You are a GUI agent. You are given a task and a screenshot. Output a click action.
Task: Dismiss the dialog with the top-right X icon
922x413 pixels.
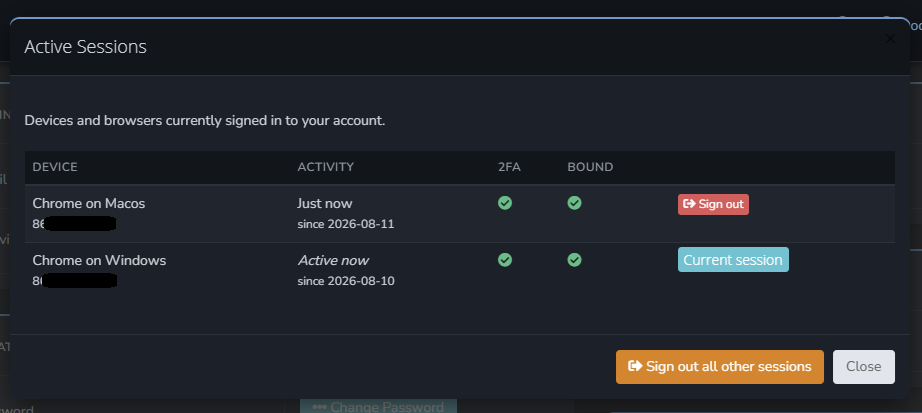(x=890, y=39)
